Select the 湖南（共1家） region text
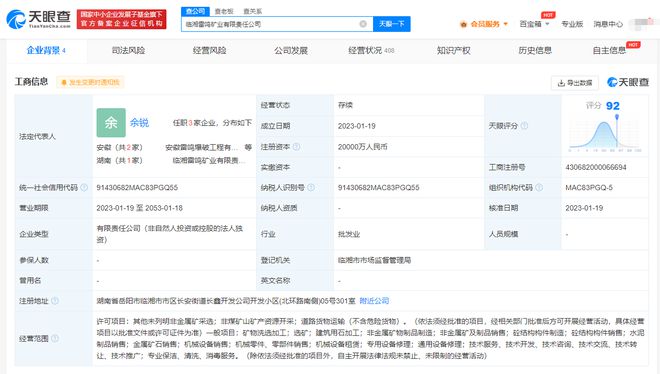Image resolution: width=660 pixels, height=374 pixels. click(120, 160)
